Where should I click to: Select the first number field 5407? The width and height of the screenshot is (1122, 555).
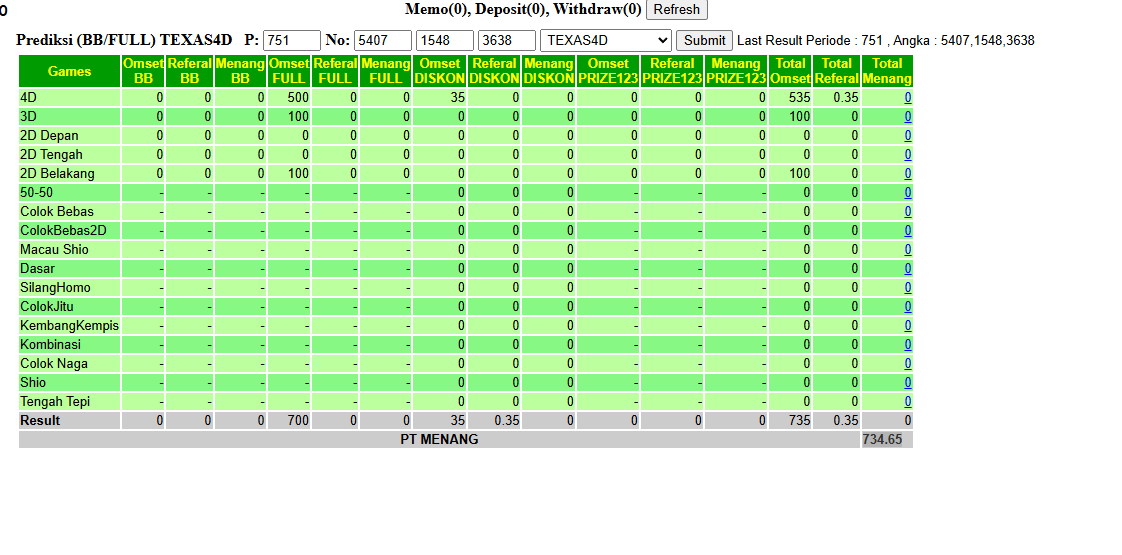click(383, 41)
